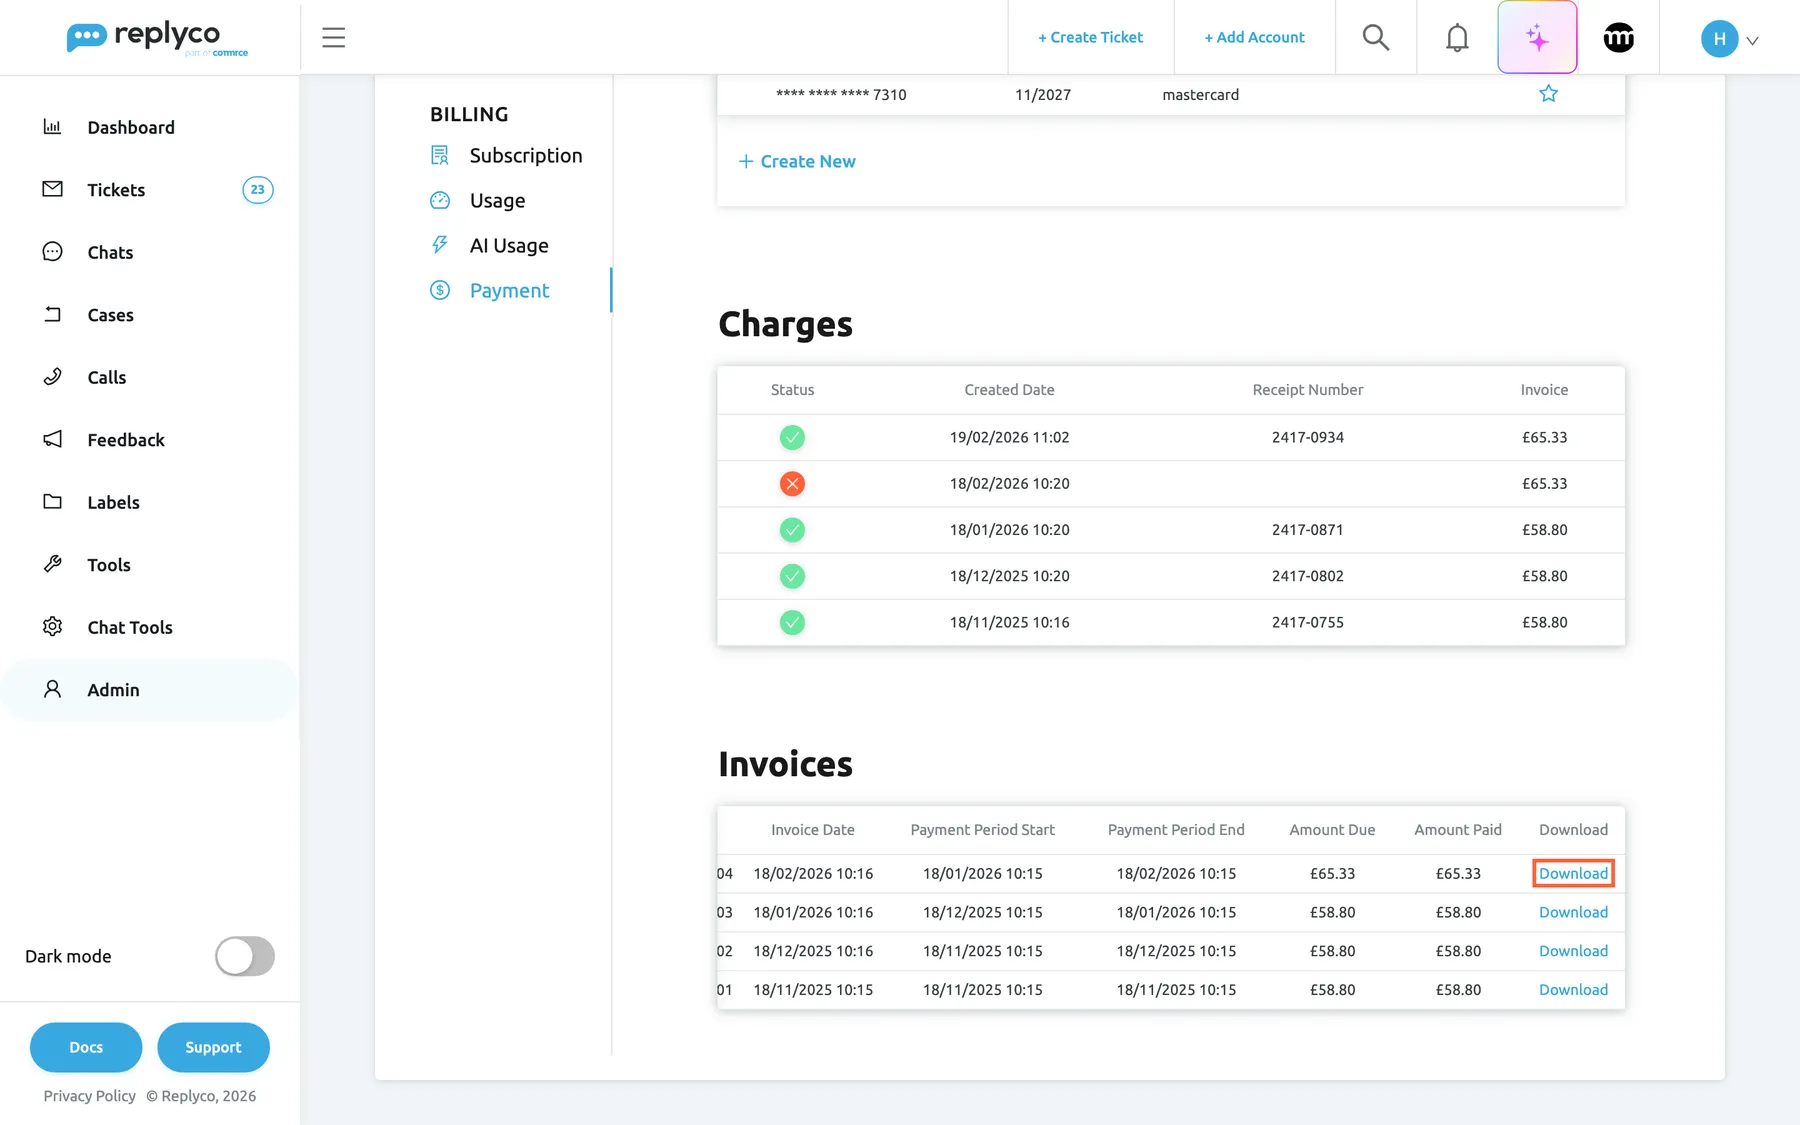This screenshot has width=1800, height=1125.
Task: Click receipt number 2417-0934
Action: [1307, 438]
